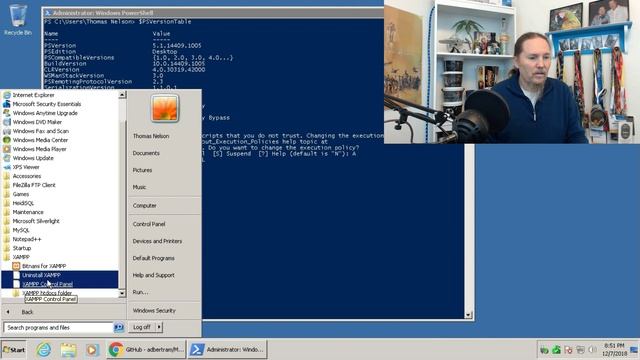Click the PowerShell window scroll down arrow
The image size is (640, 360).
pyautogui.click(x=469, y=315)
